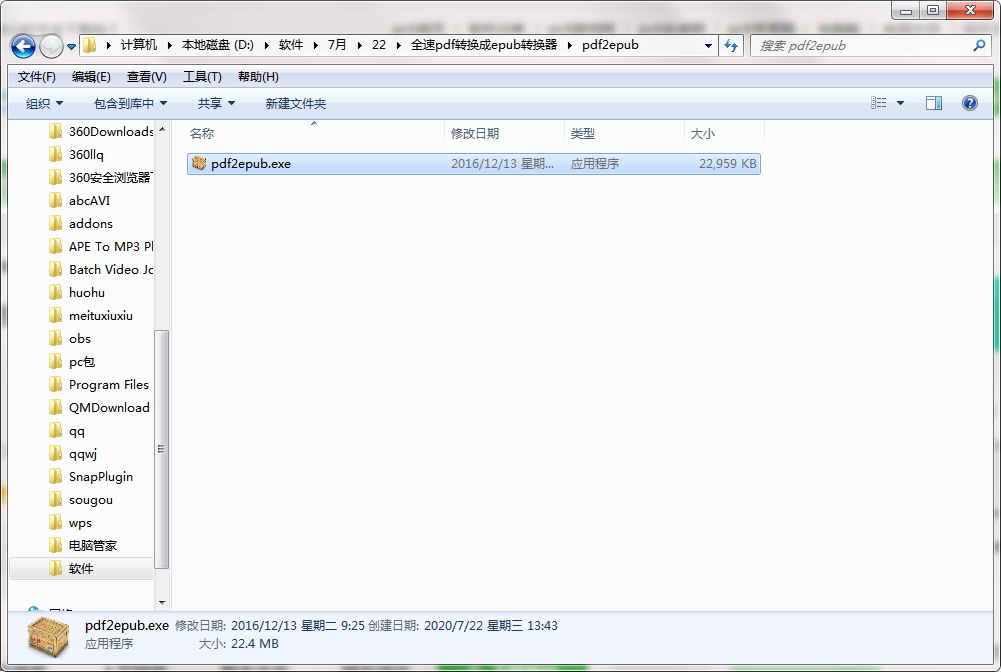Open the 共享 dropdown
1001x672 pixels.
(216, 103)
